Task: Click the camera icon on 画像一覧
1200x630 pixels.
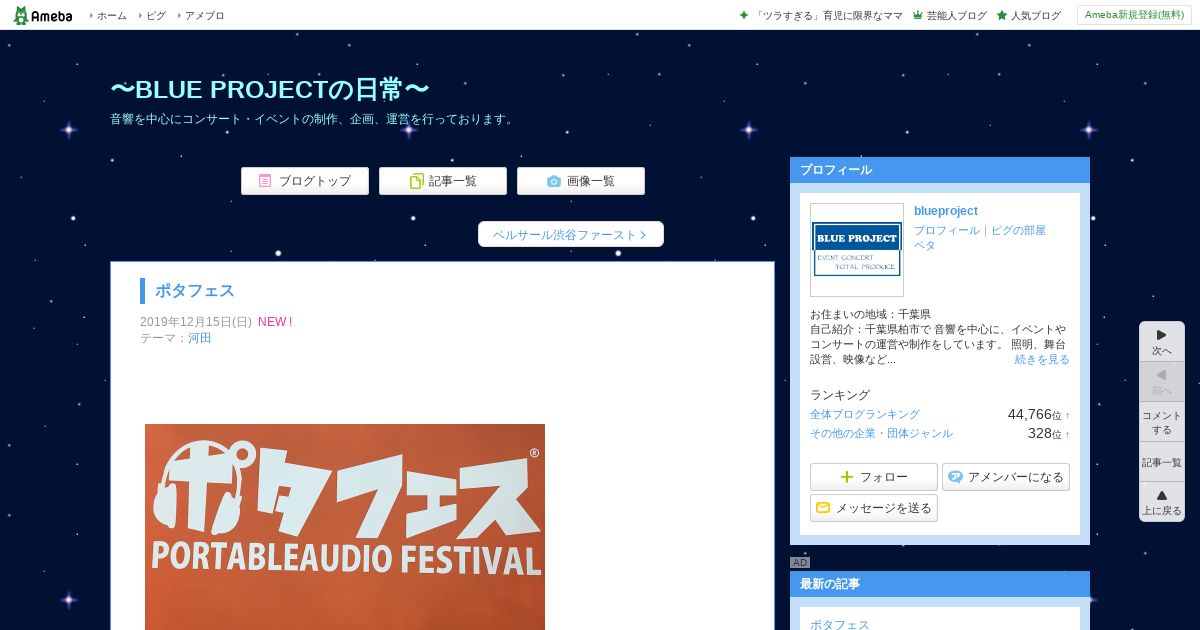Action: tap(554, 181)
